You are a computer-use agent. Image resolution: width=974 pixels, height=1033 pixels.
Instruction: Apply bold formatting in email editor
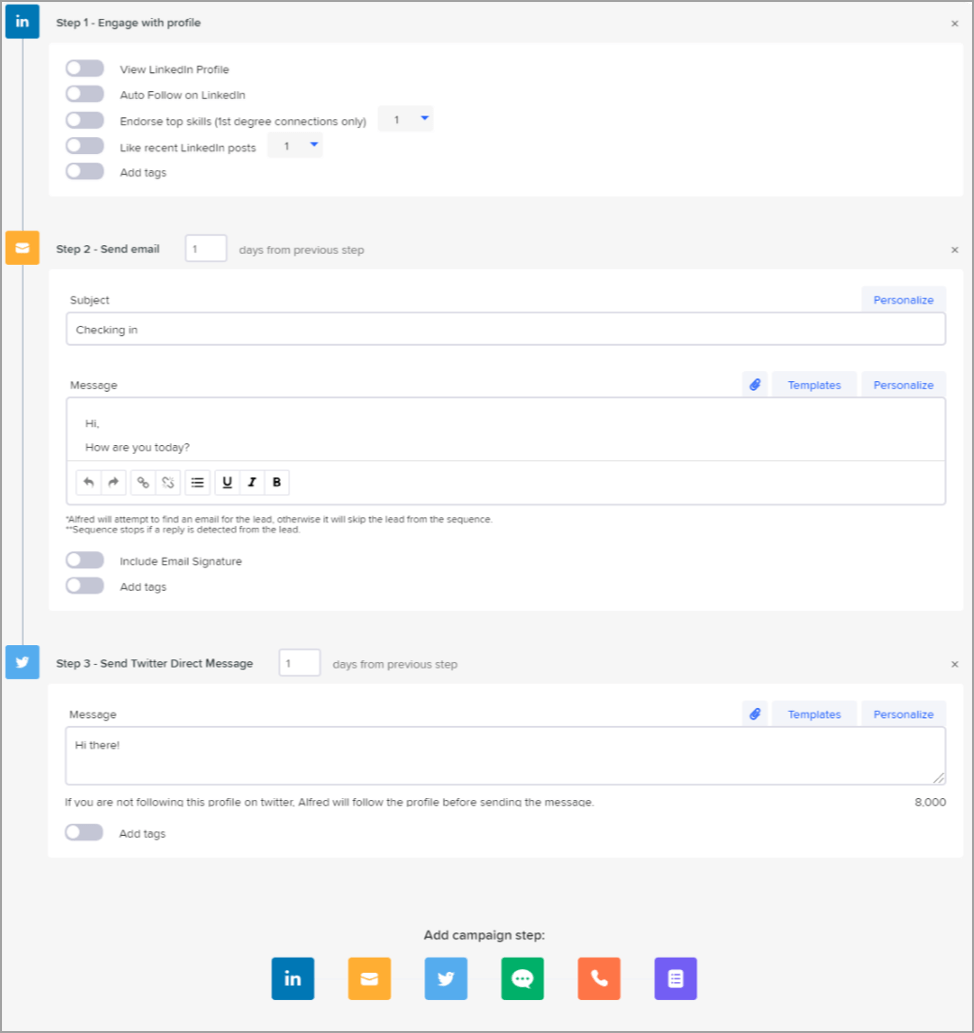coord(277,483)
